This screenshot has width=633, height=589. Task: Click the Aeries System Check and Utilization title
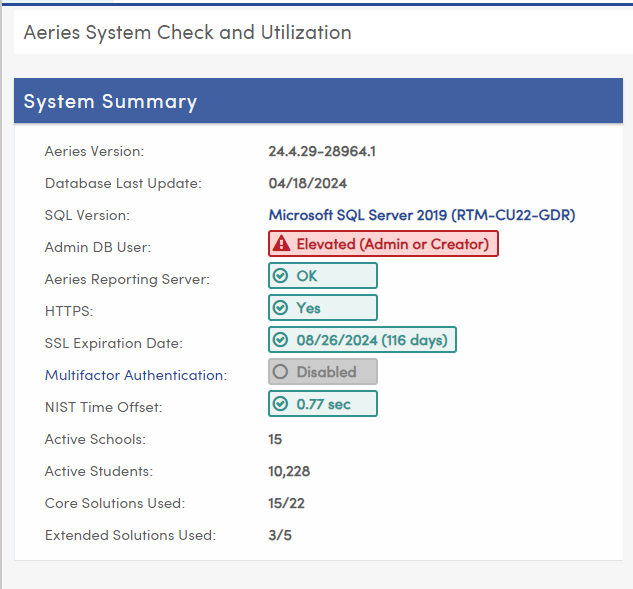click(187, 32)
